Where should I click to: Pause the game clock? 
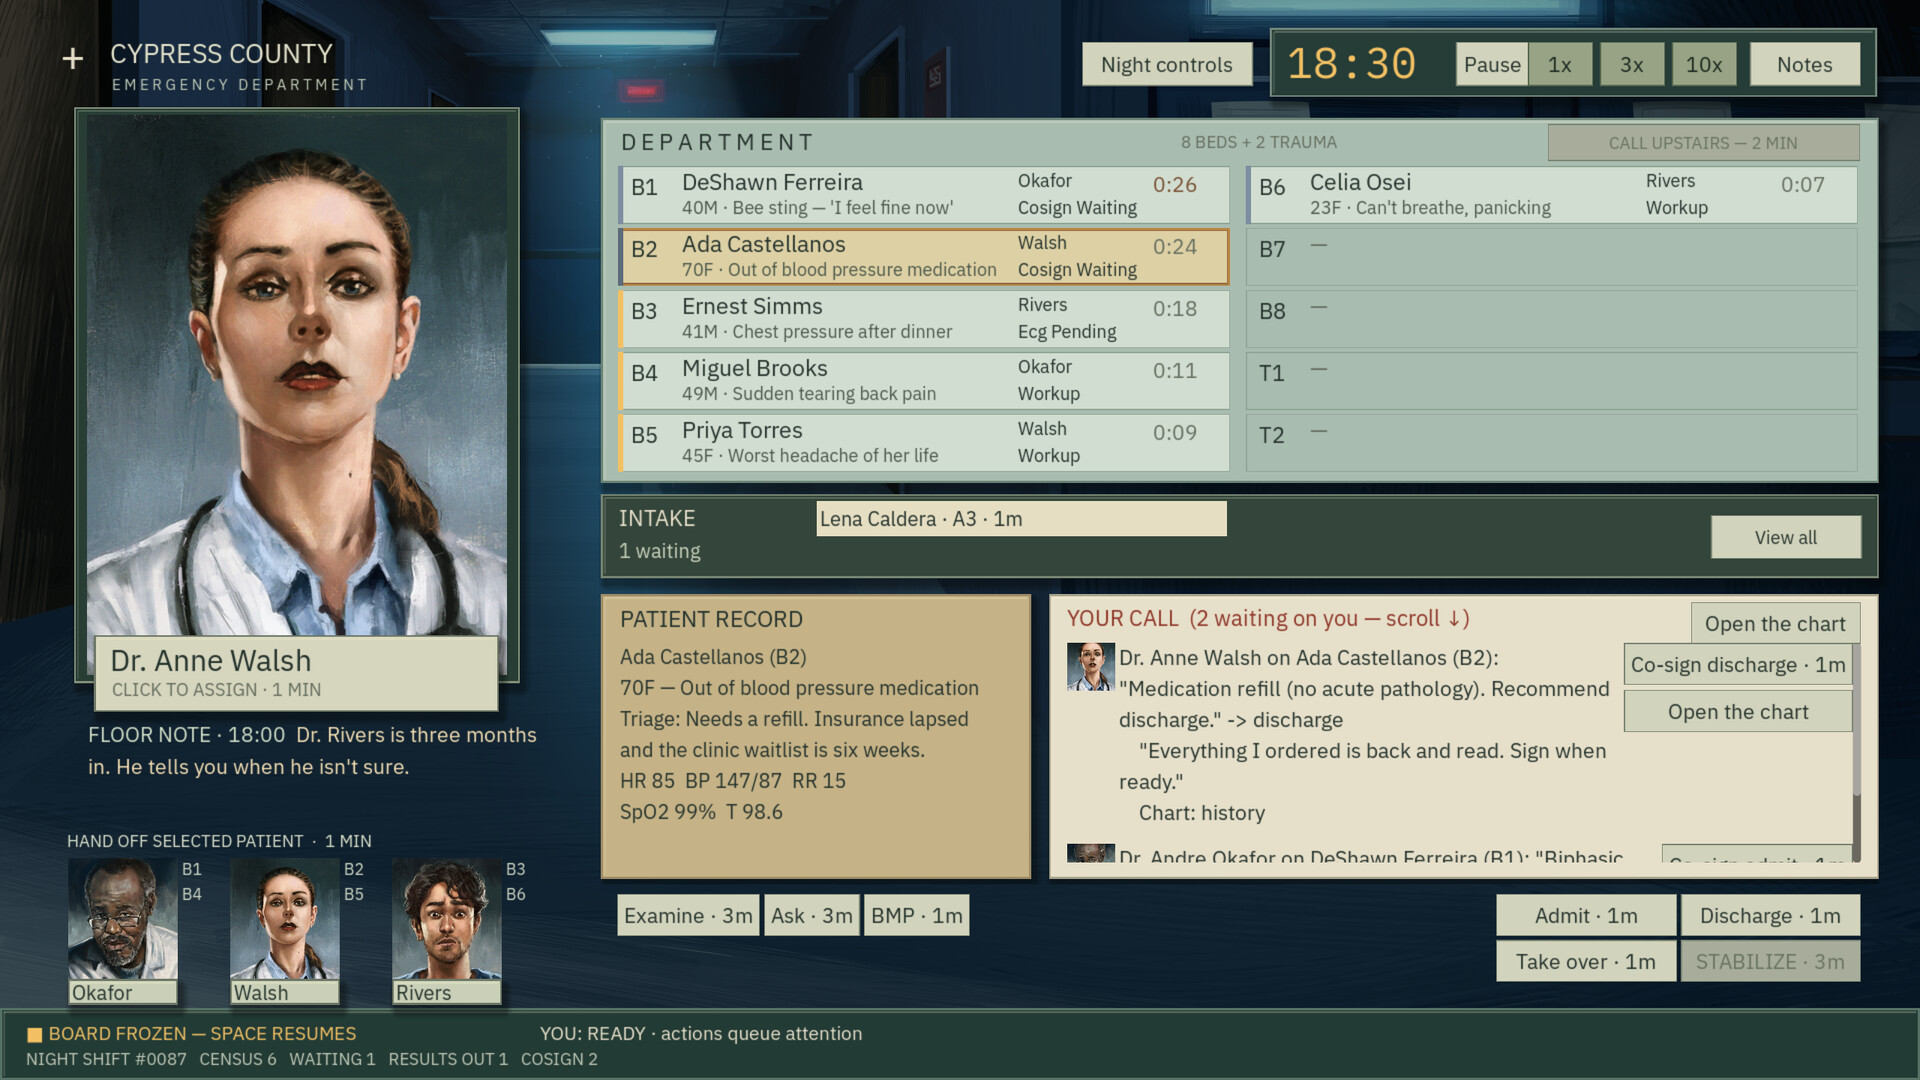(1492, 65)
